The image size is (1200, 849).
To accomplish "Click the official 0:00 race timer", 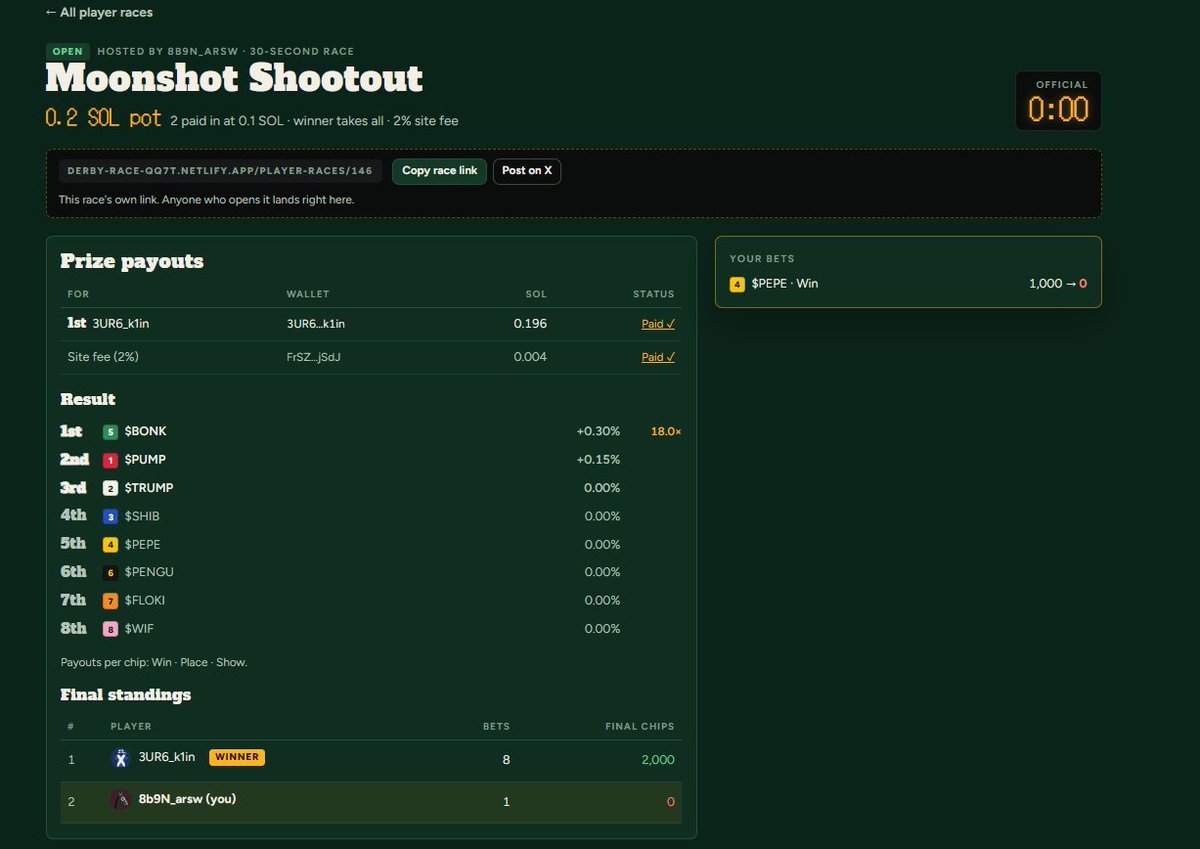I will (1059, 101).
